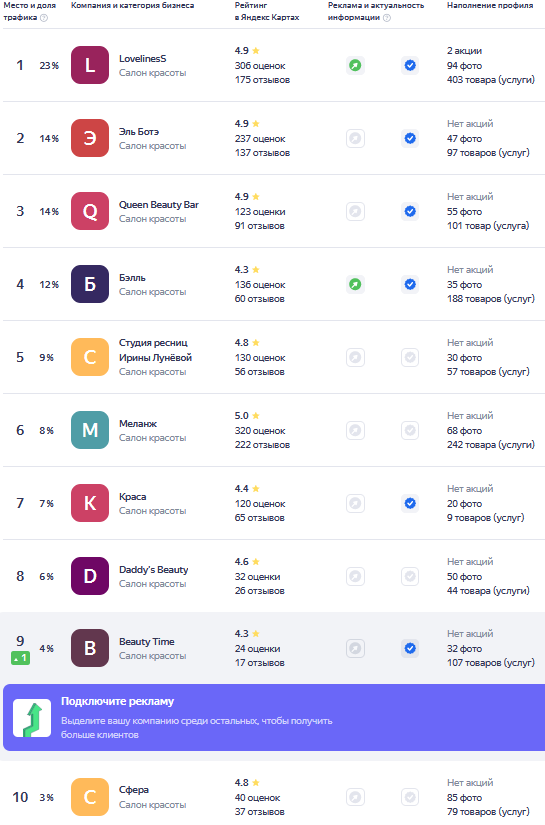Image resolution: width=545 pixels, height=825 pixels.
Task: Click the green arrow icon in advertising banner
Action: pos(32,718)
